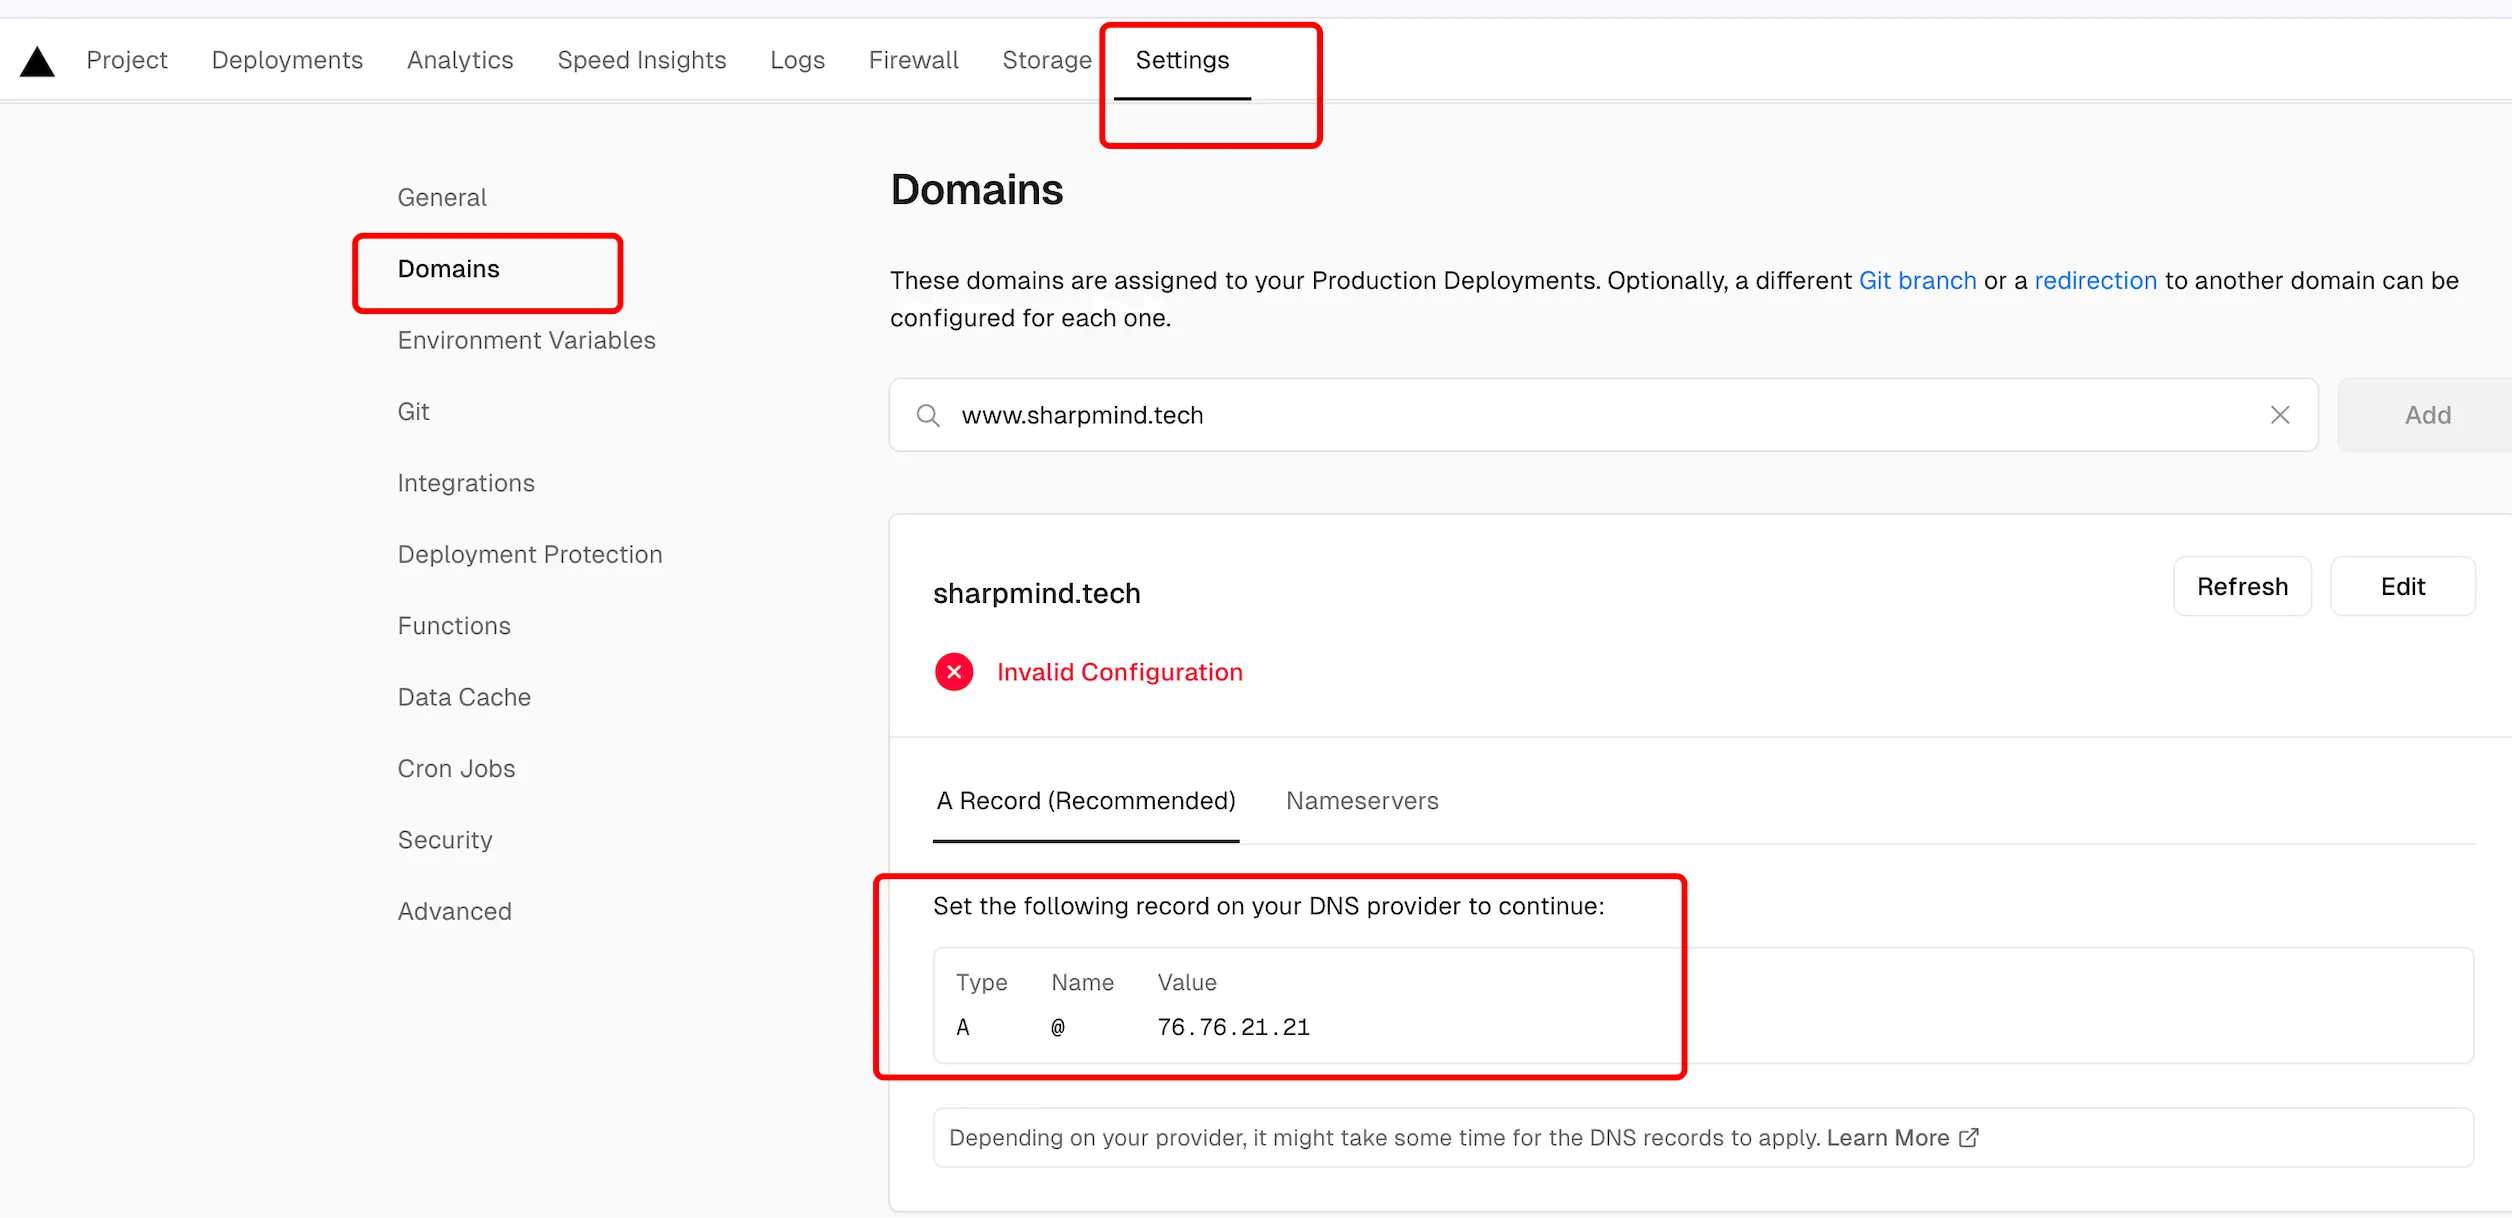The width and height of the screenshot is (2512, 1218).
Task: Open Environment Variables settings section
Action: click(x=526, y=341)
